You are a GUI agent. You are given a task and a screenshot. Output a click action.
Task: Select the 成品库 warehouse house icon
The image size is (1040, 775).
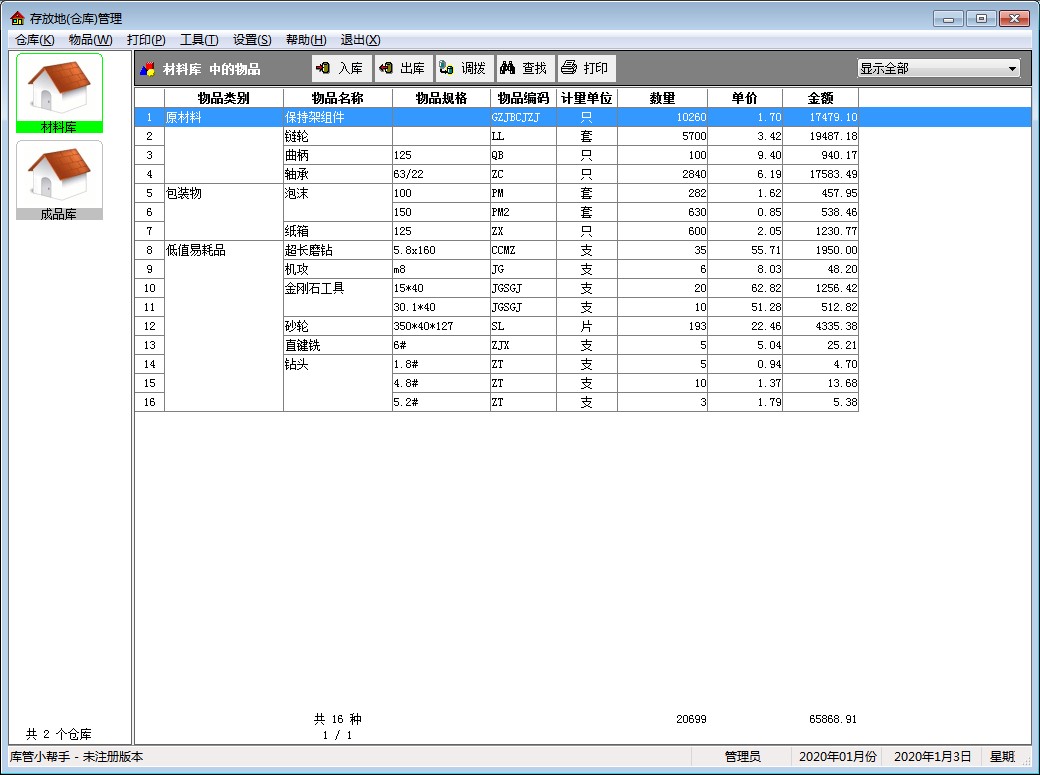[59, 174]
